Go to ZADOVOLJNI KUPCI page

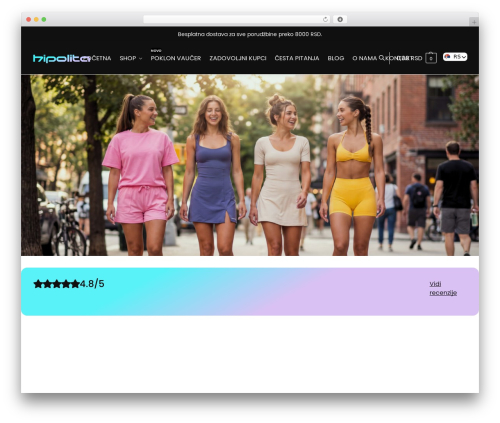pyautogui.click(x=238, y=58)
